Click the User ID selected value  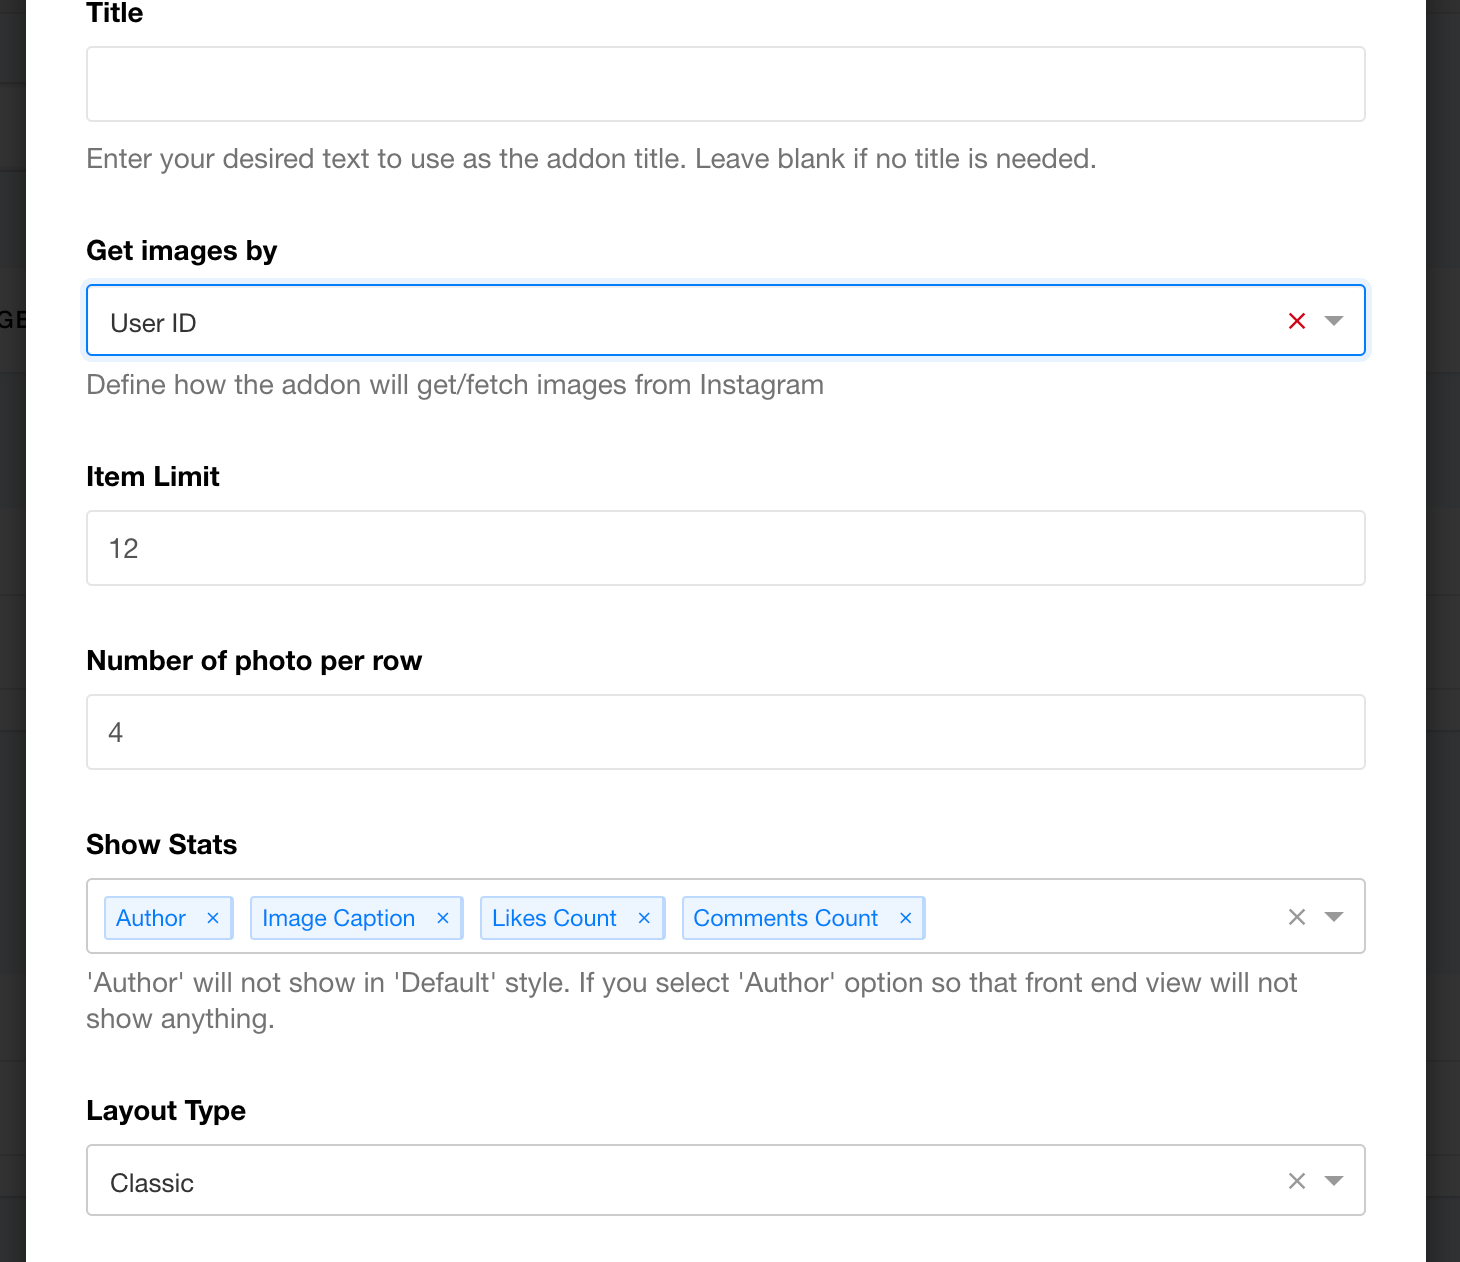152,321
